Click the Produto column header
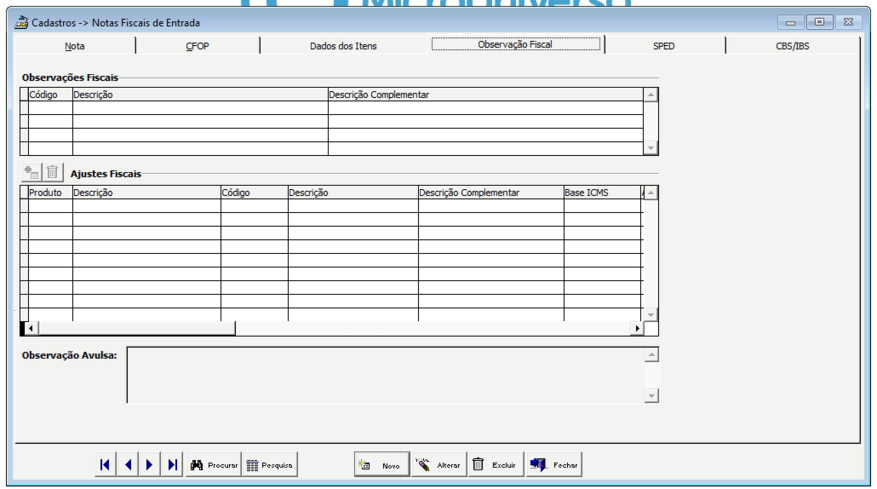The width and height of the screenshot is (877, 489). (x=50, y=192)
